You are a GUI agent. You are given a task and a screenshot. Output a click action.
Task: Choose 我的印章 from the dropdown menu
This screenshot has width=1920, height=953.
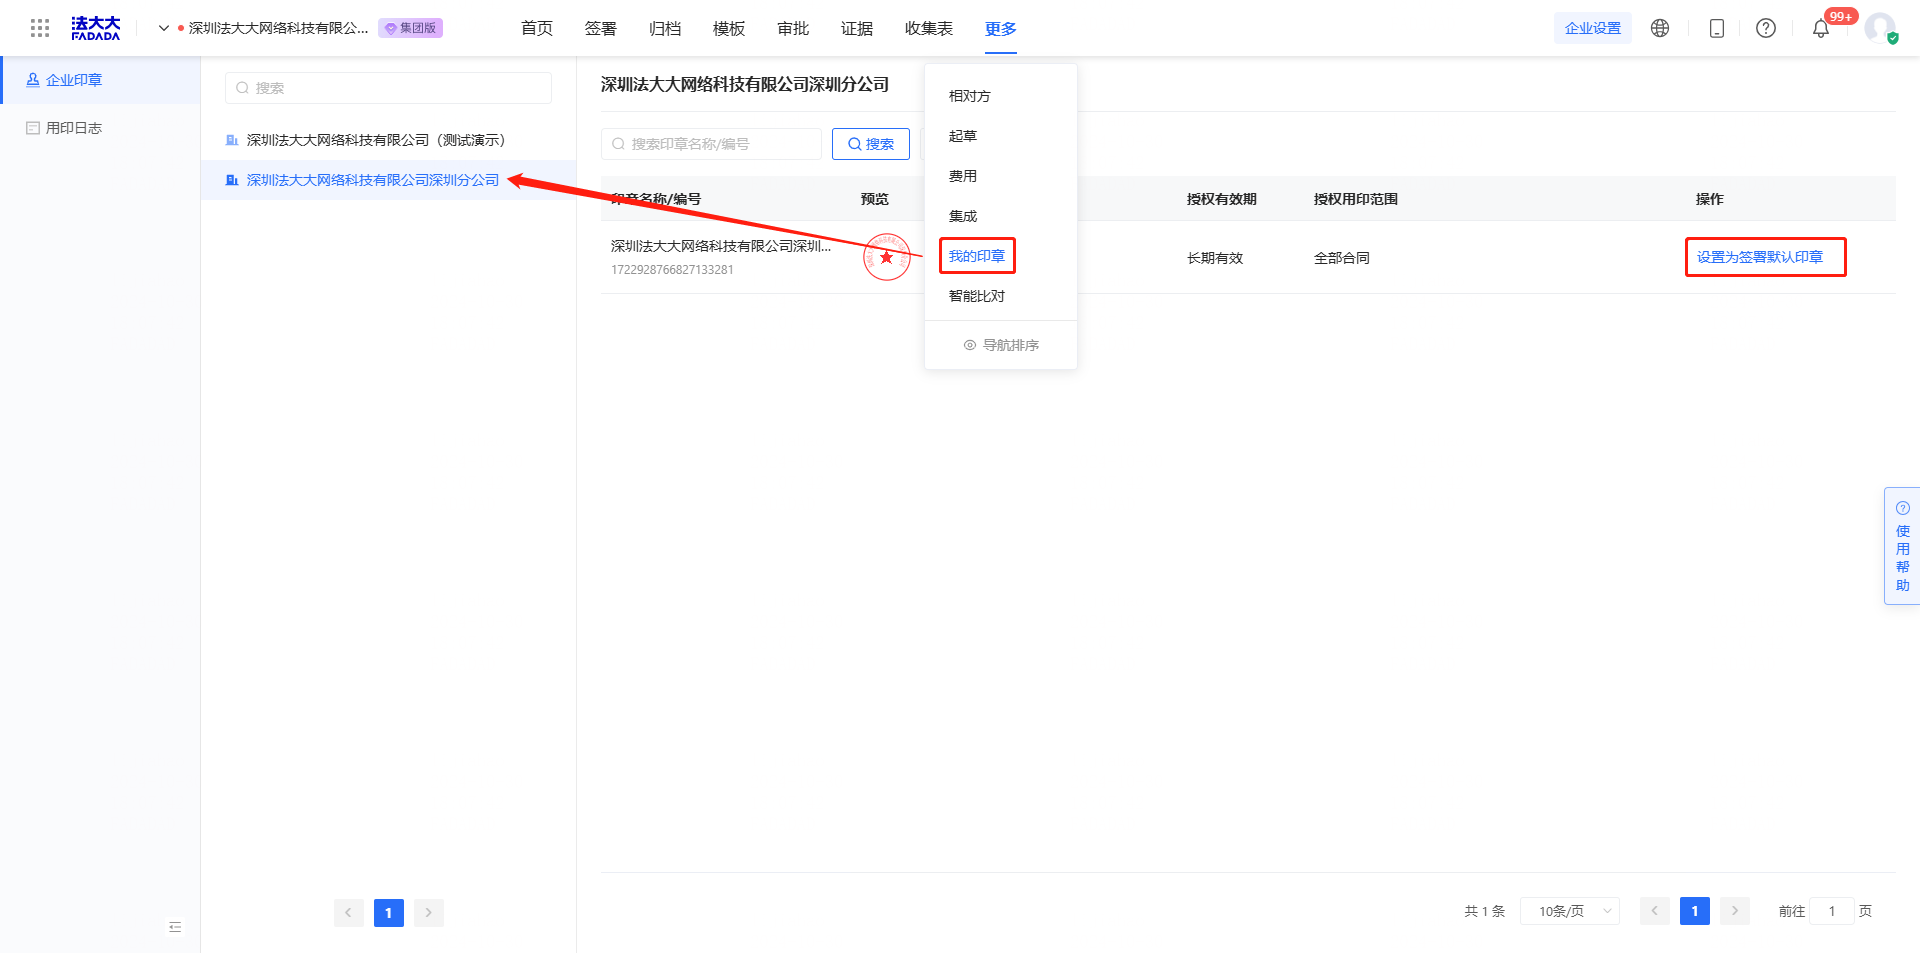click(1001, 256)
